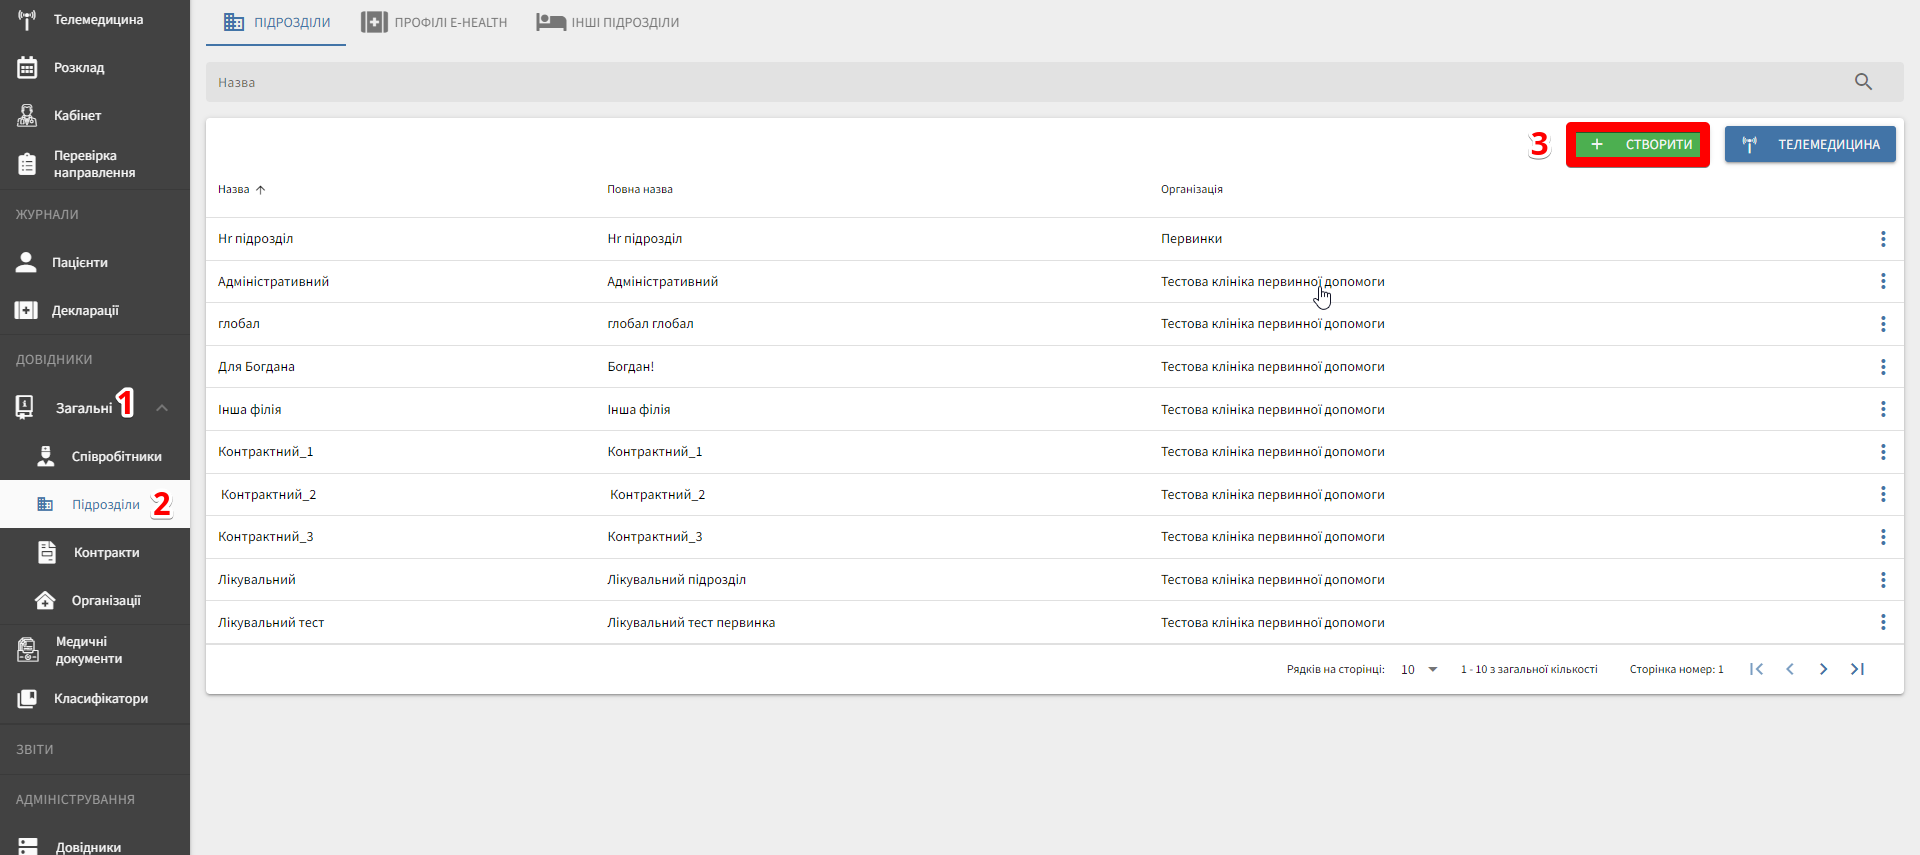
Task: Open Пацієнти journal in sidebar
Action: tap(79, 263)
